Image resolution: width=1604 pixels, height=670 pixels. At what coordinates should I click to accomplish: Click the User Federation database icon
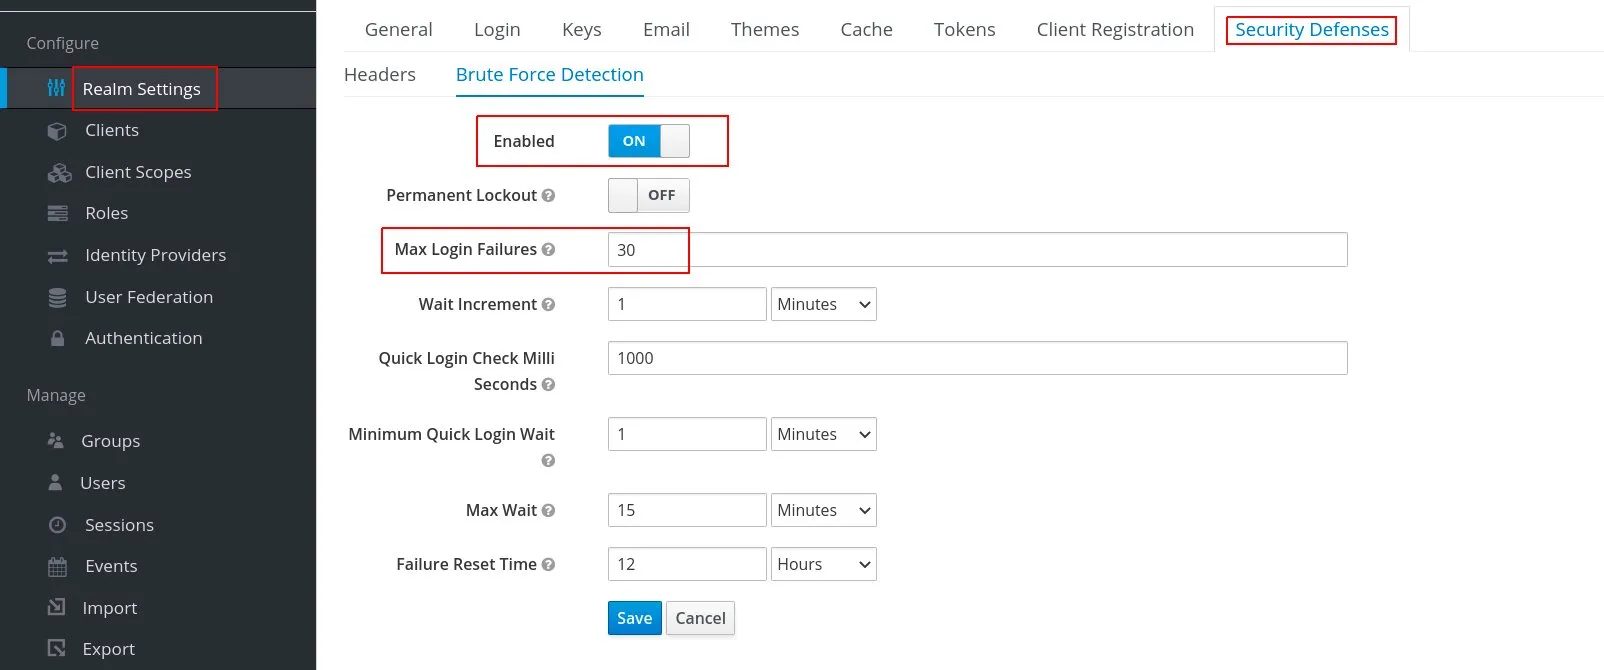58,298
